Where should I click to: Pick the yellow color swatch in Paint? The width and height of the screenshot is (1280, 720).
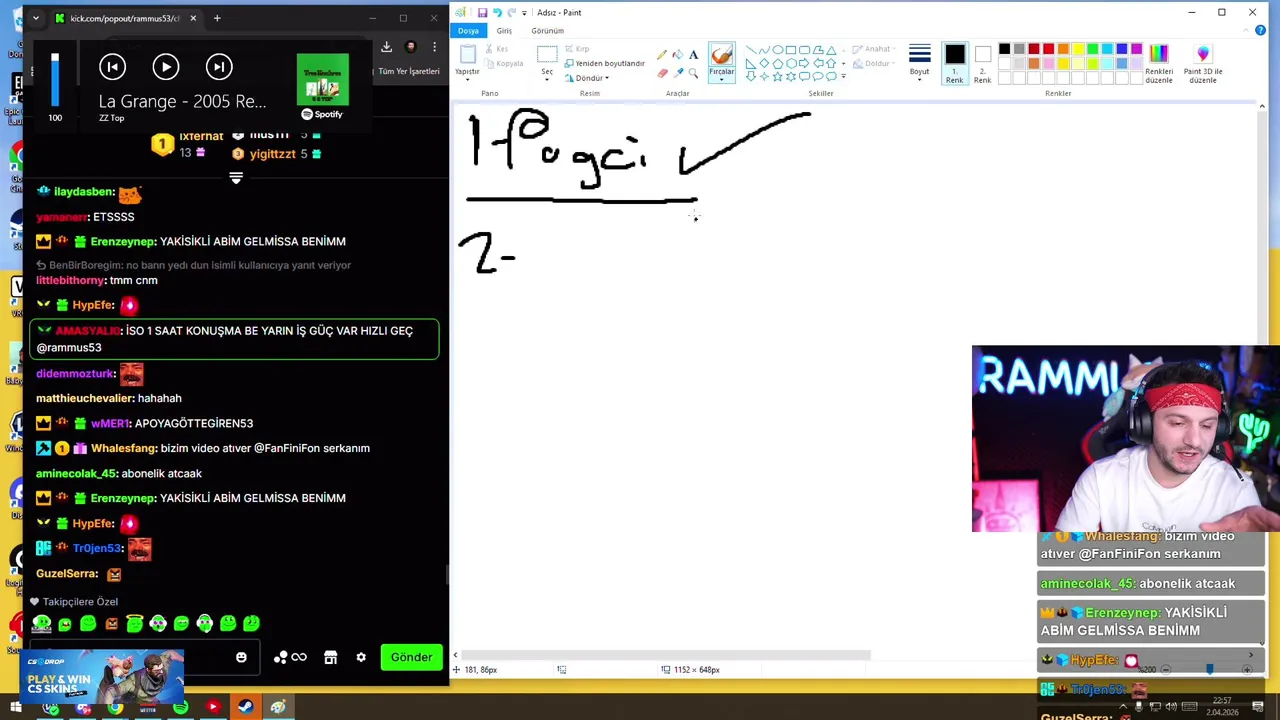pyautogui.click(x=1077, y=49)
